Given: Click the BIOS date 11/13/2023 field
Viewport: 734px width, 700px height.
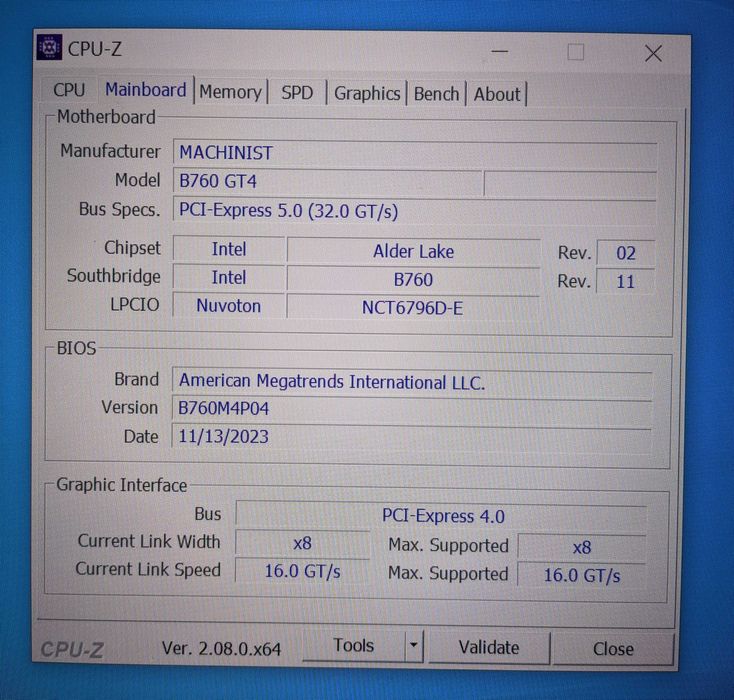Looking at the screenshot, I should (412, 437).
